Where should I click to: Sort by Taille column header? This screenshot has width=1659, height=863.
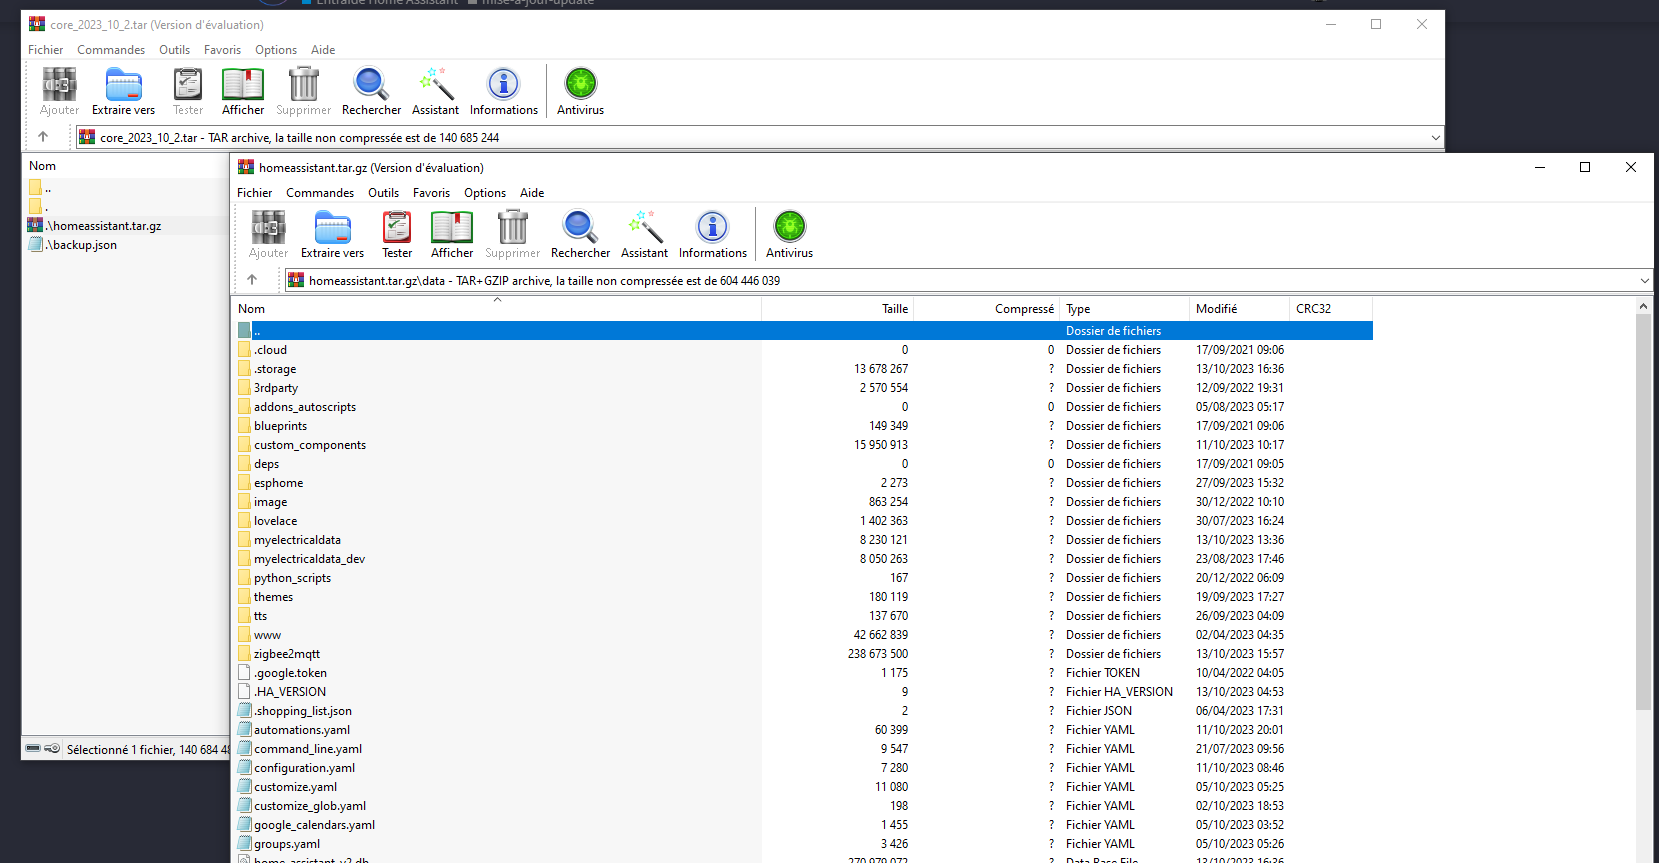838,309
